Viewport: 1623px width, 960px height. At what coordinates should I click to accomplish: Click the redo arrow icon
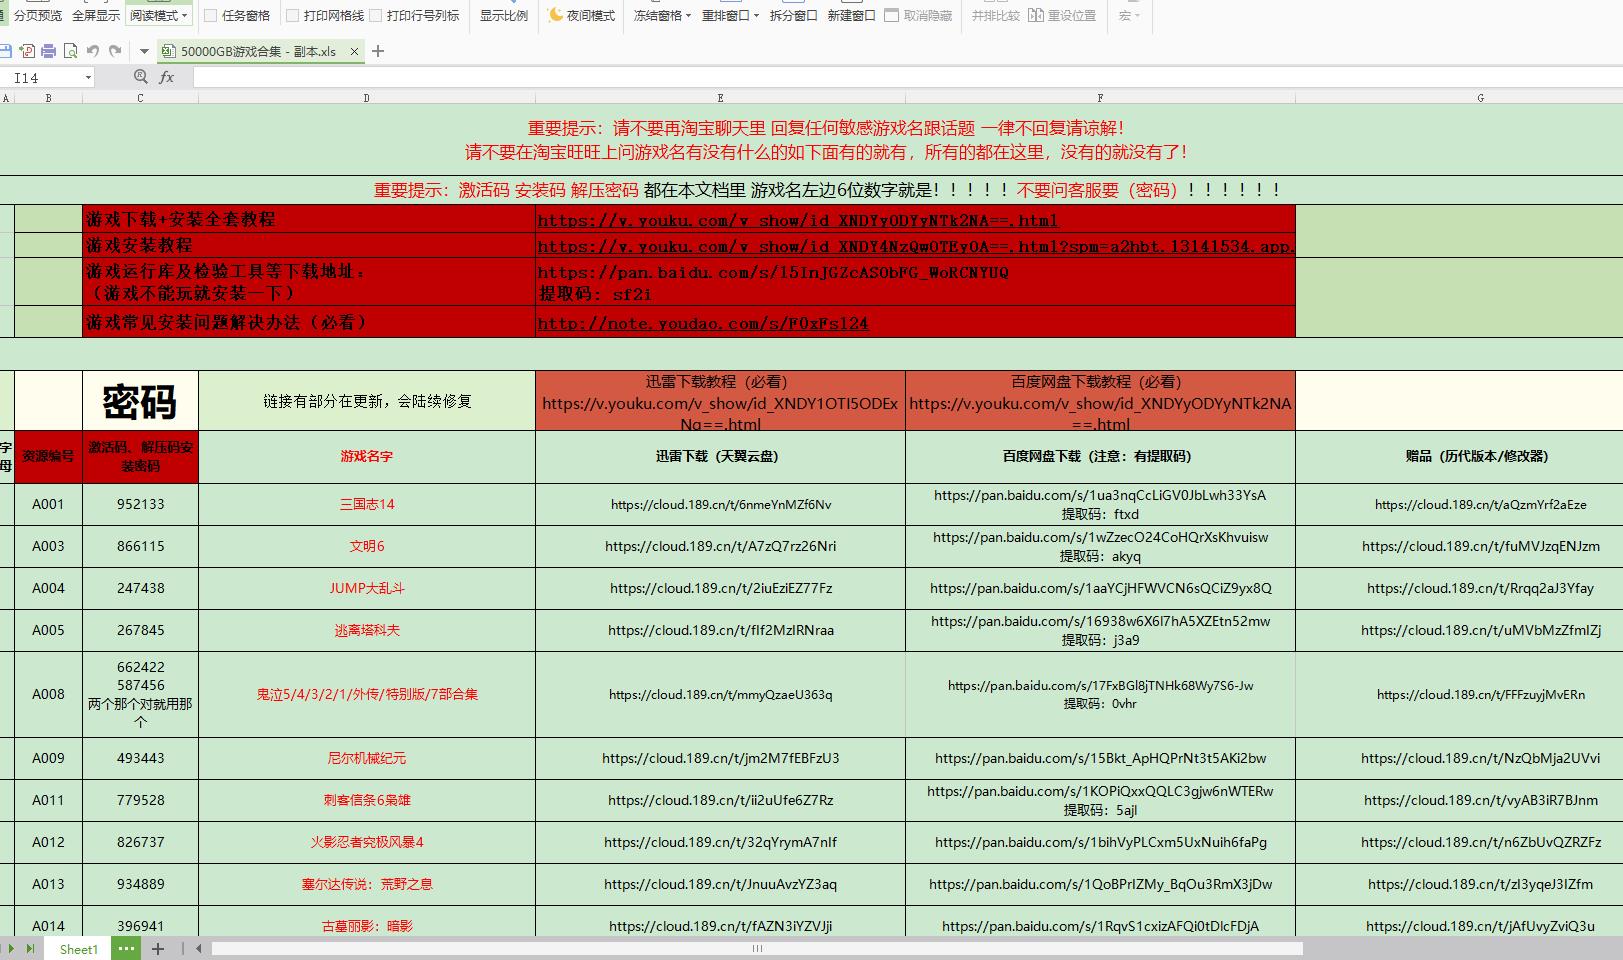click(x=115, y=51)
